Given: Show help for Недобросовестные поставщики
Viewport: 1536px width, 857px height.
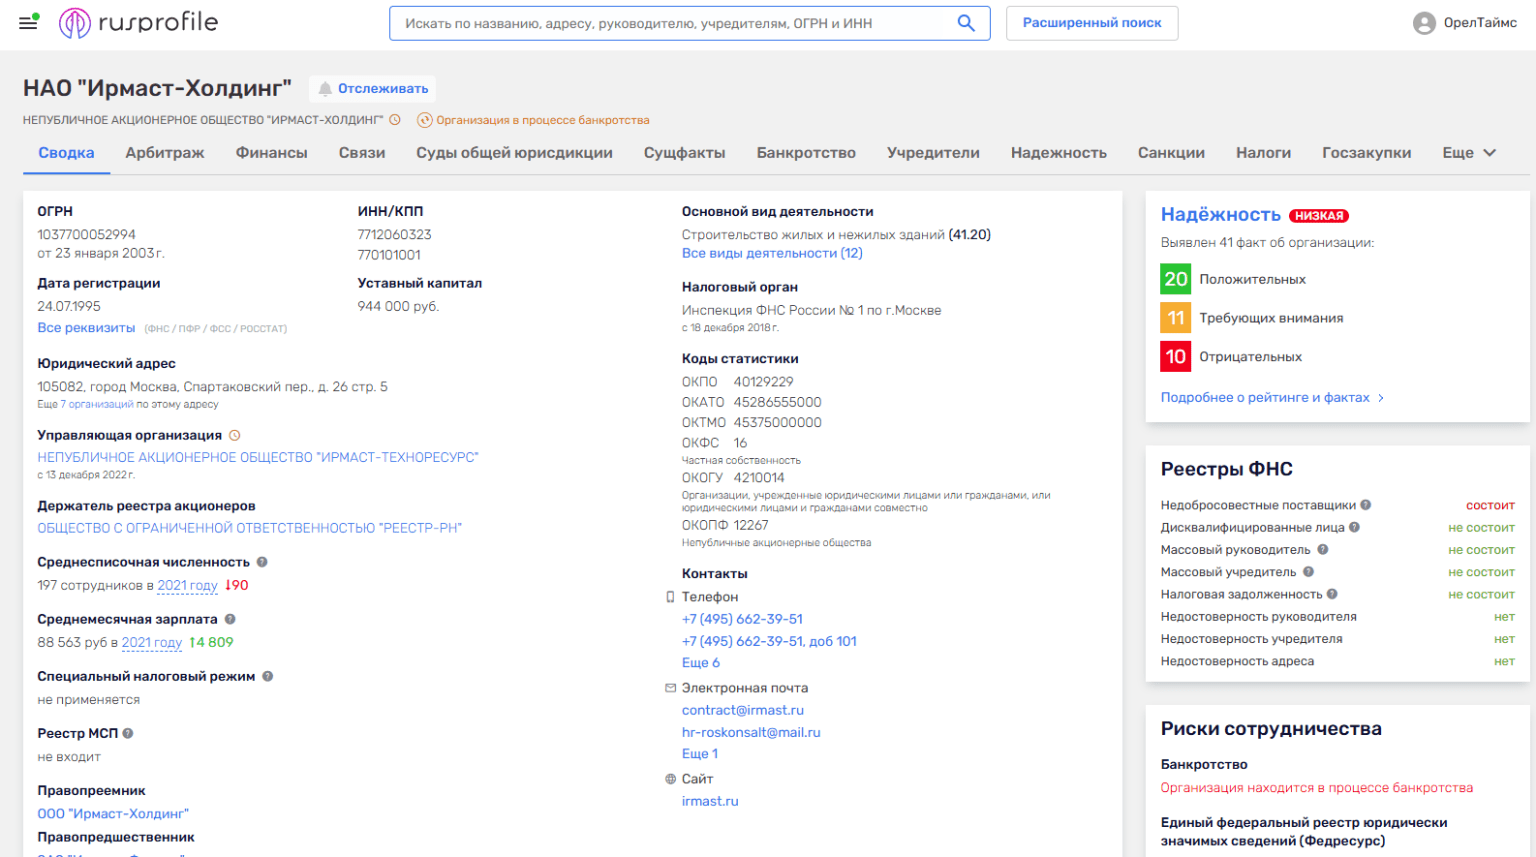Looking at the screenshot, I should (1366, 505).
